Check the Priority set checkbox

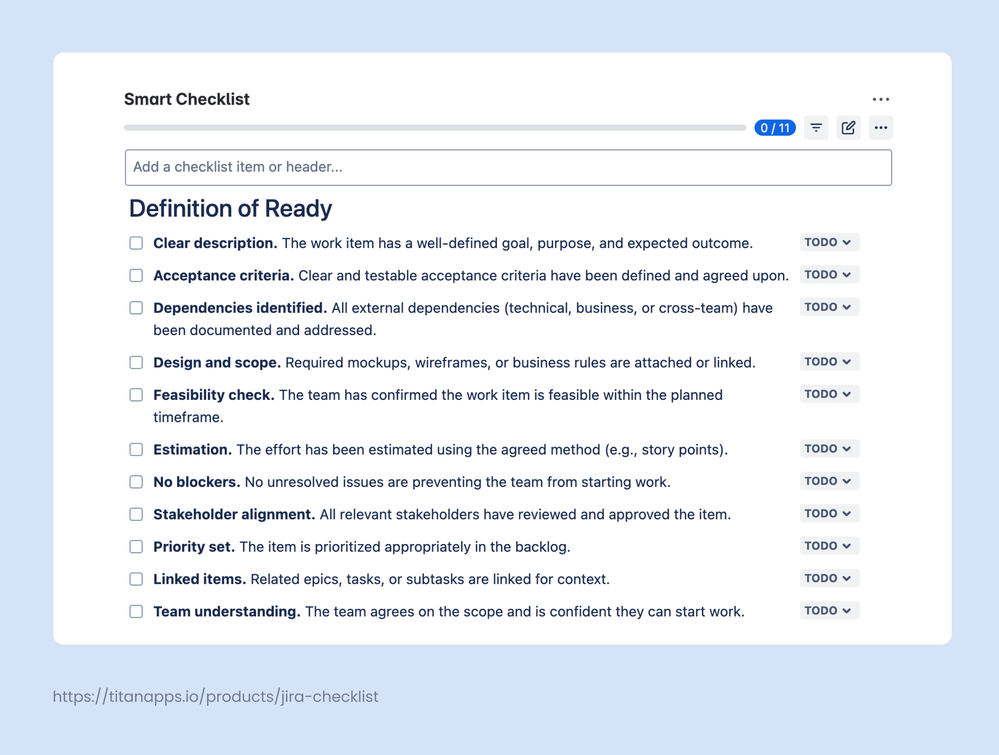(136, 545)
